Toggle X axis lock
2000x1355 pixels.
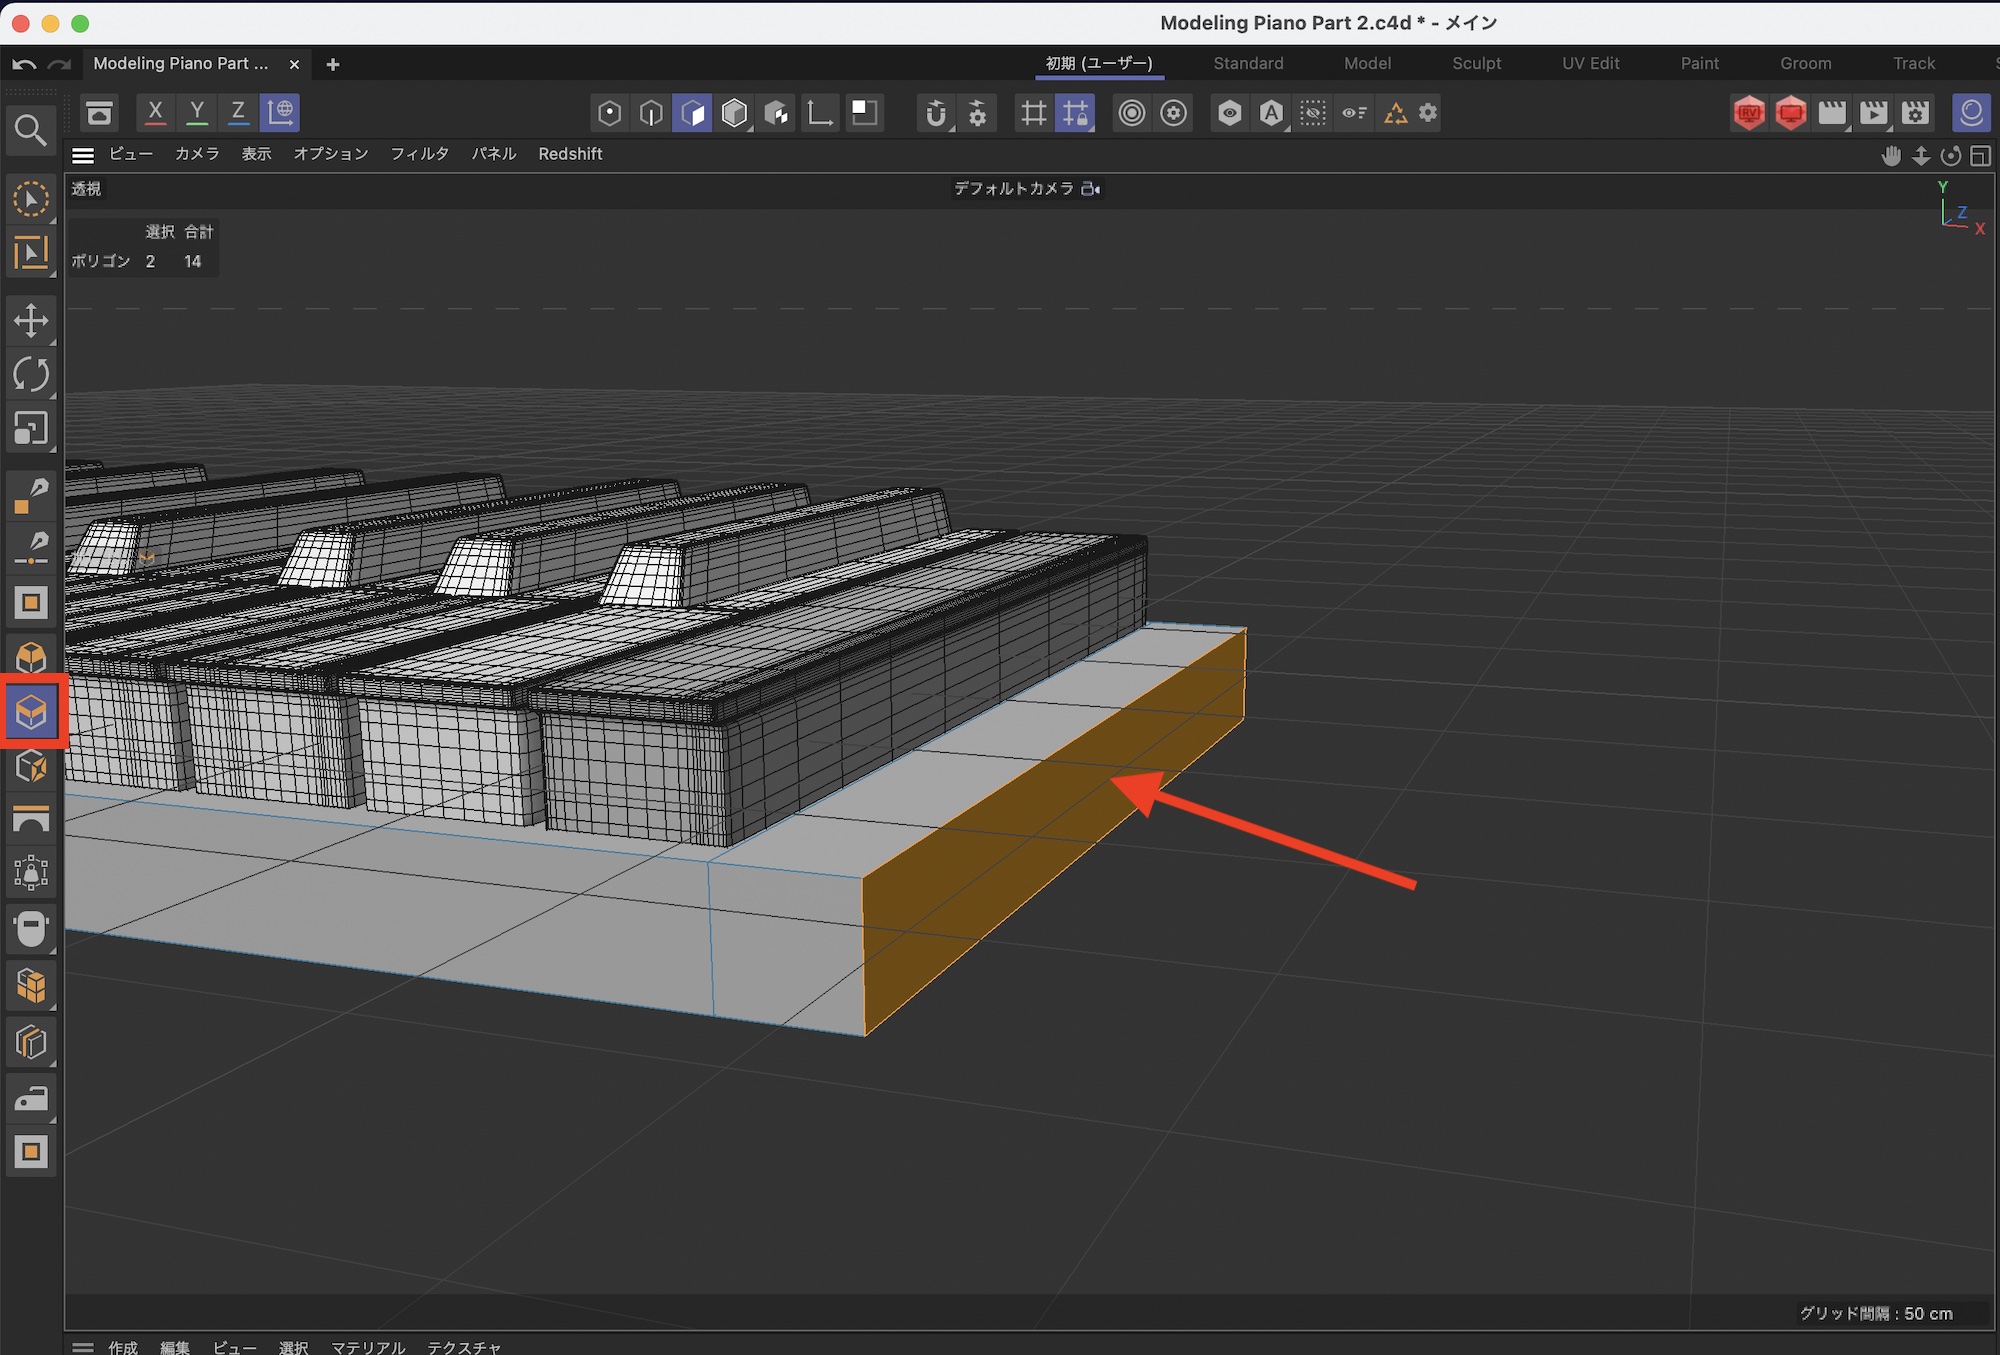155,112
